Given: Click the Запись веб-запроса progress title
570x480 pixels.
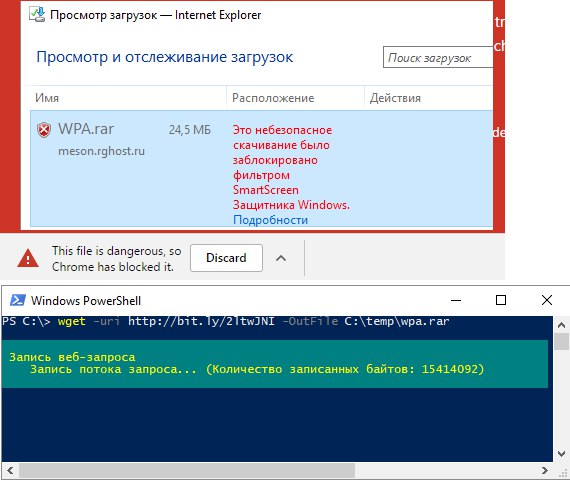Looking at the screenshot, I should point(72,357).
